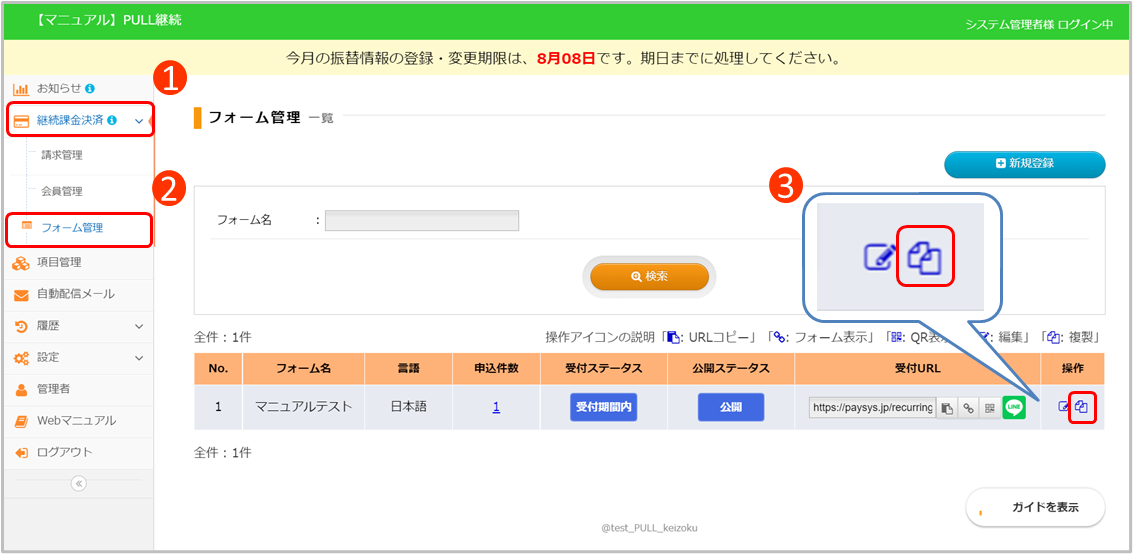Click the edit icon in 操作 column
The width and height of the screenshot is (1133, 554).
(x=1064, y=407)
